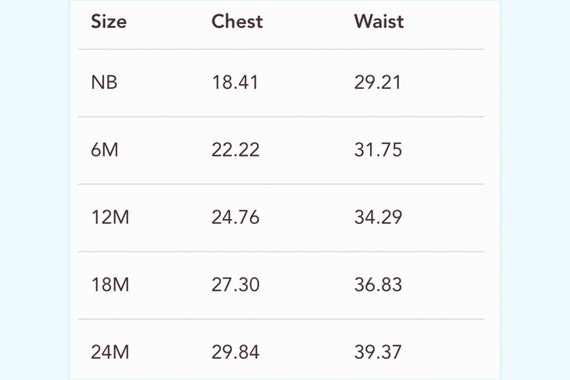This screenshot has width=570, height=380.
Task: Select the 24M size cell
Action: 110,352
